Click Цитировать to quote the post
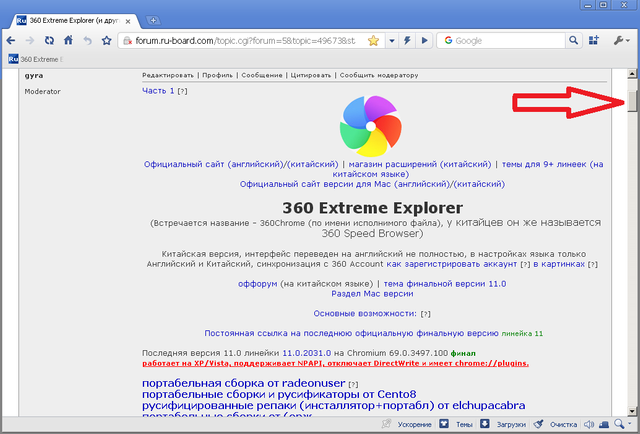This screenshot has height=434, width=640. [311, 75]
